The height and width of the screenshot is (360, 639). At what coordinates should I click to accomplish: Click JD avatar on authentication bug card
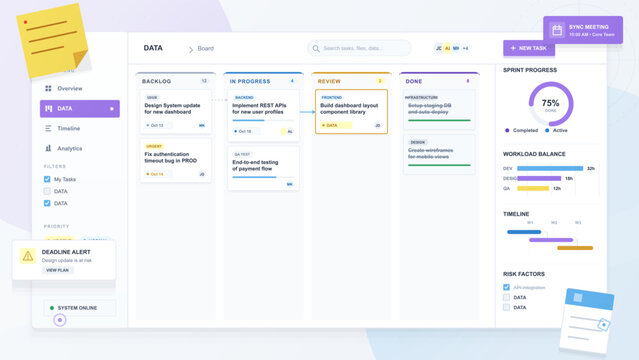point(202,174)
